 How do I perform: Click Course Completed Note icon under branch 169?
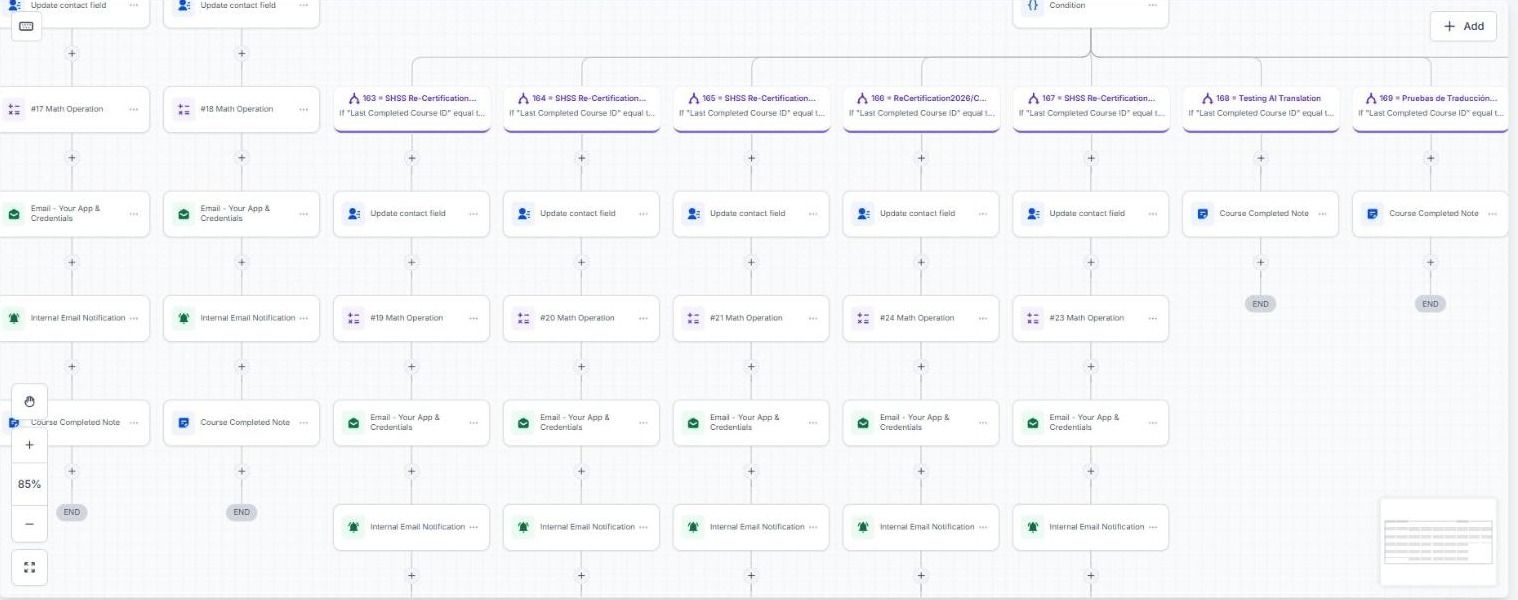(x=1373, y=213)
